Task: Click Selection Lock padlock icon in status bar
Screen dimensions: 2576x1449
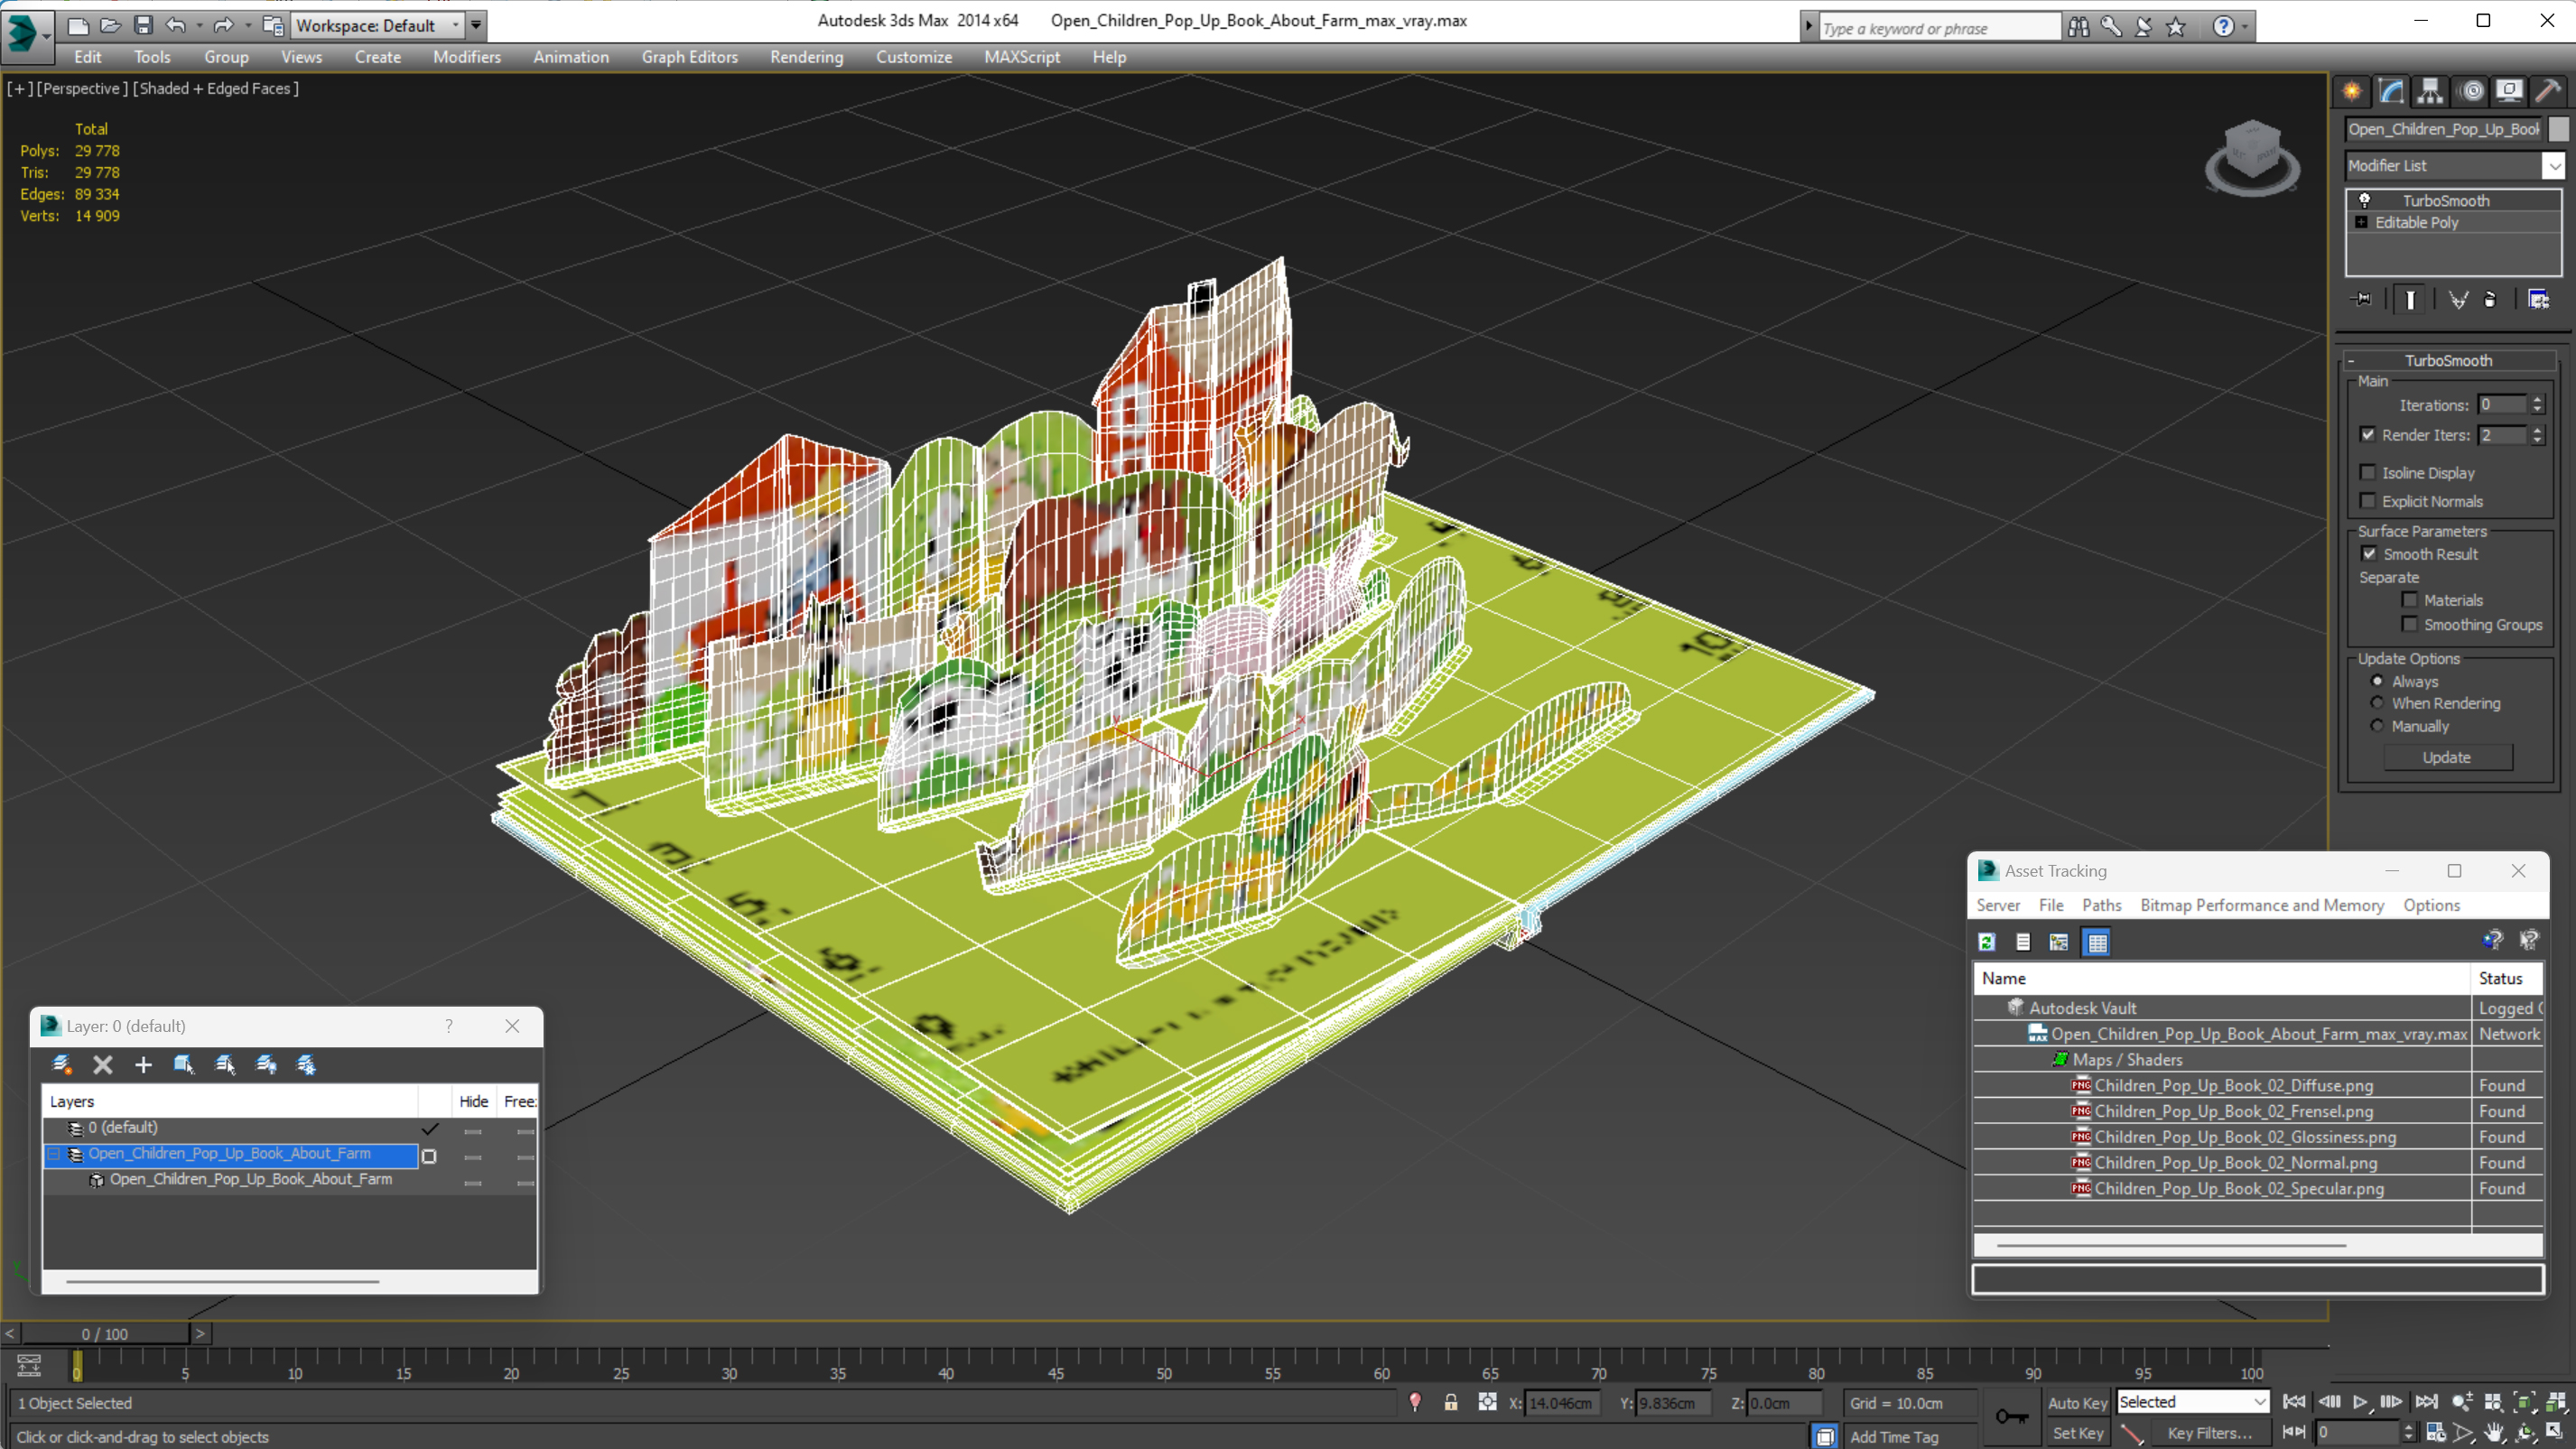Action: [x=1451, y=1402]
